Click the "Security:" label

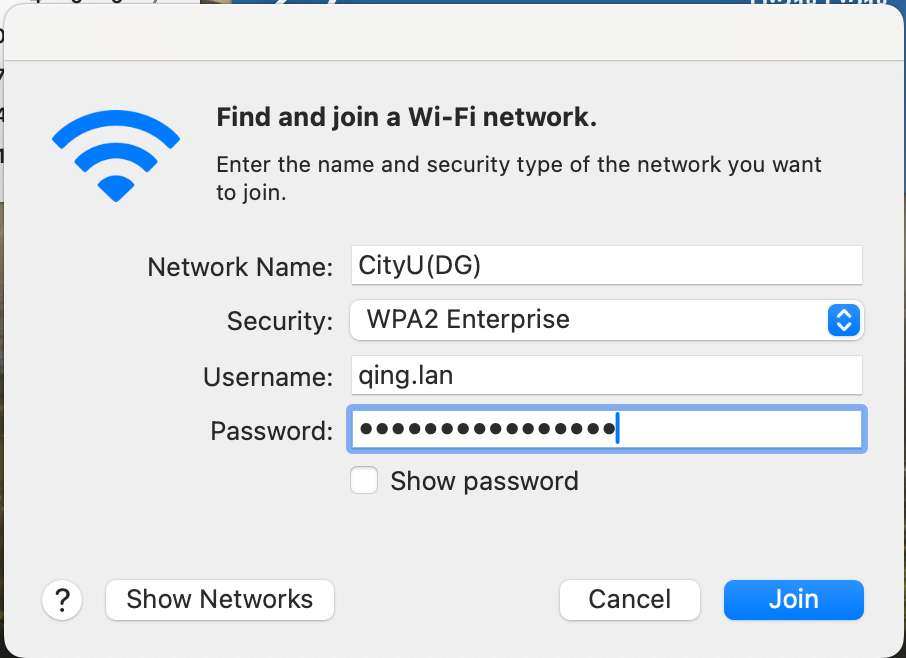coord(280,321)
